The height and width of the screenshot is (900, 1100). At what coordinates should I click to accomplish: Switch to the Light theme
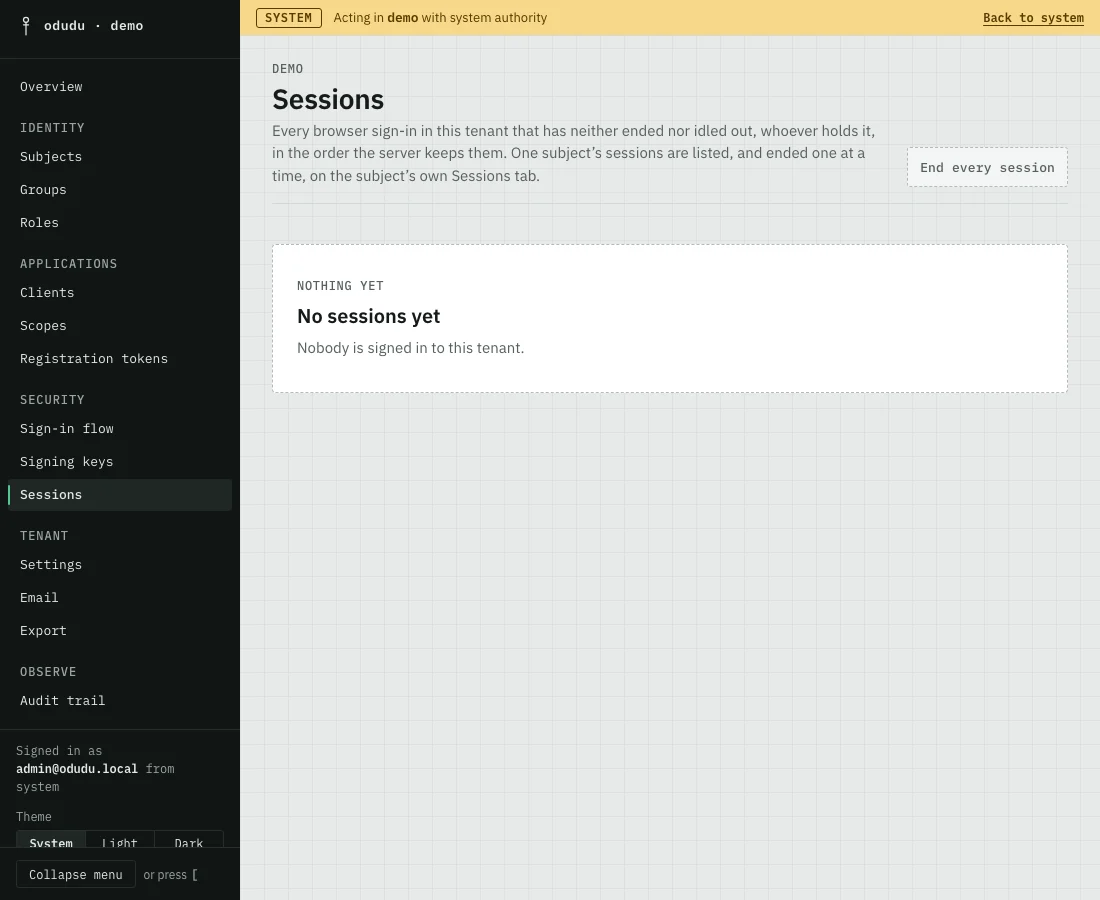(x=120, y=840)
